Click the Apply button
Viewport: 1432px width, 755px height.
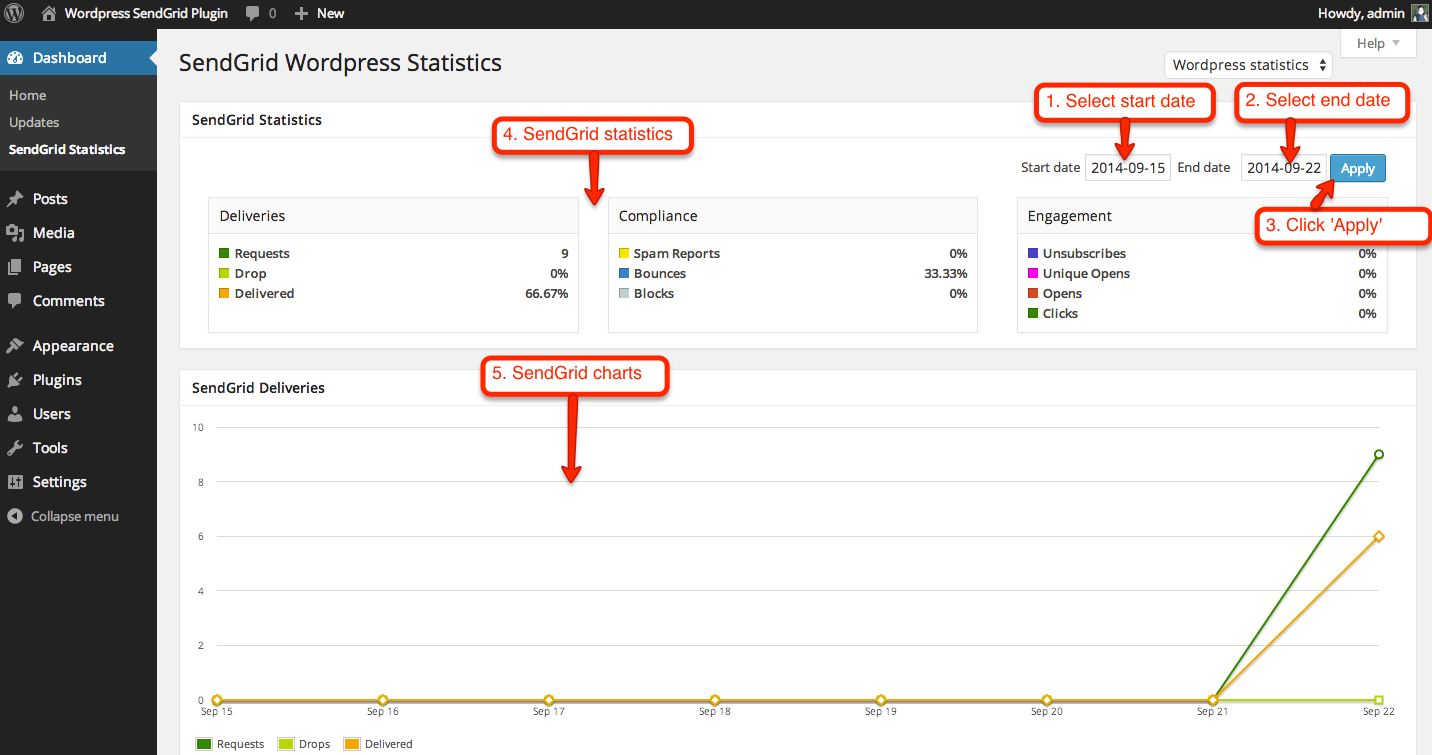1357,168
